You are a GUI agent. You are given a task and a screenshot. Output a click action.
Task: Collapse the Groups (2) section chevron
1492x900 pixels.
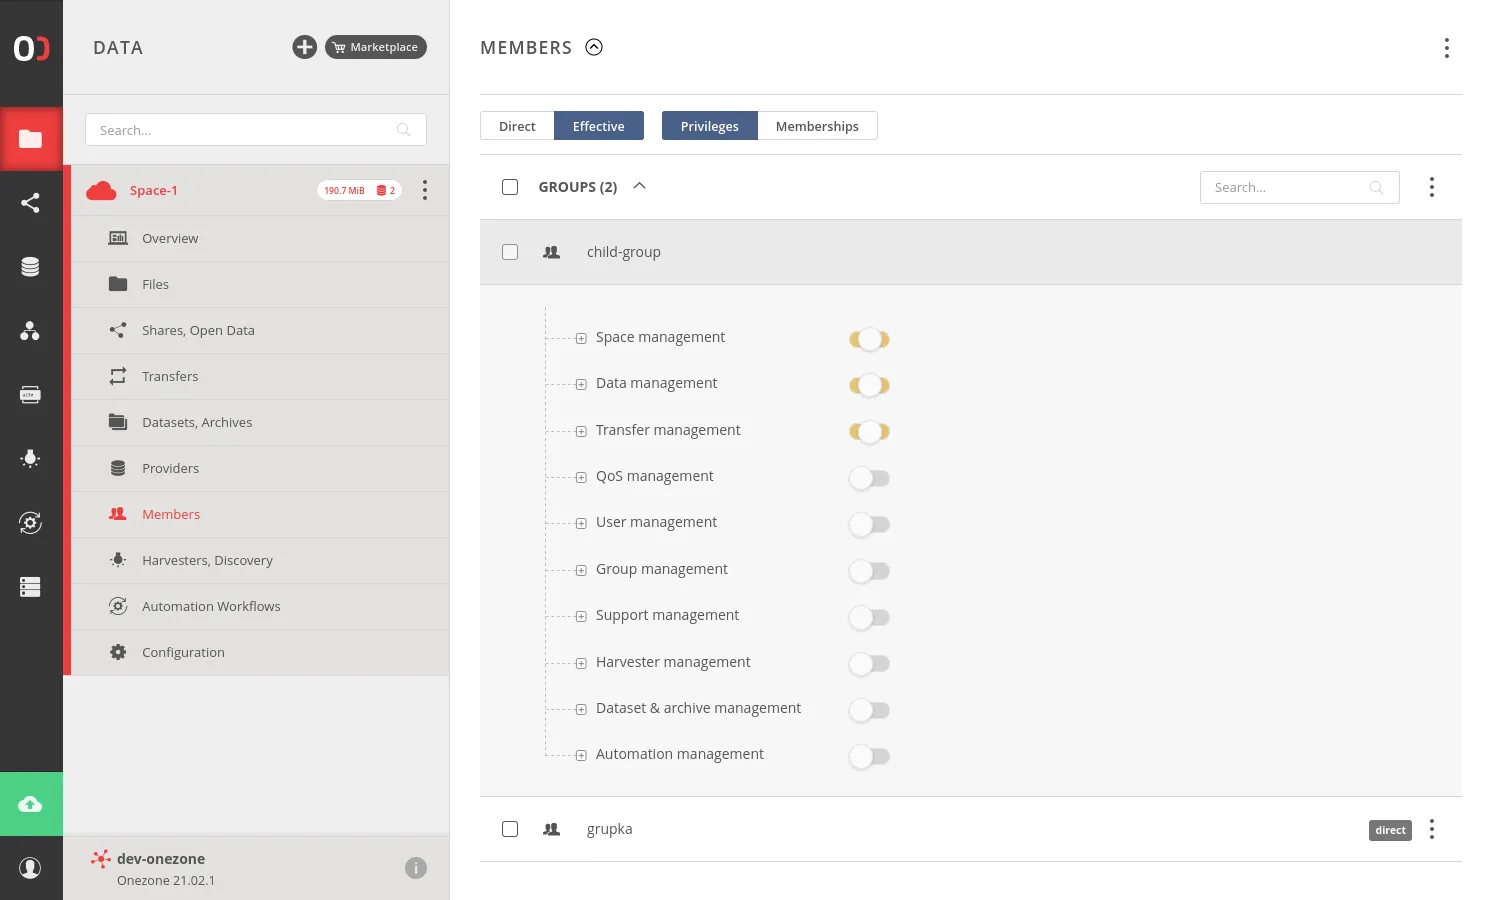[x=640, y=186]
